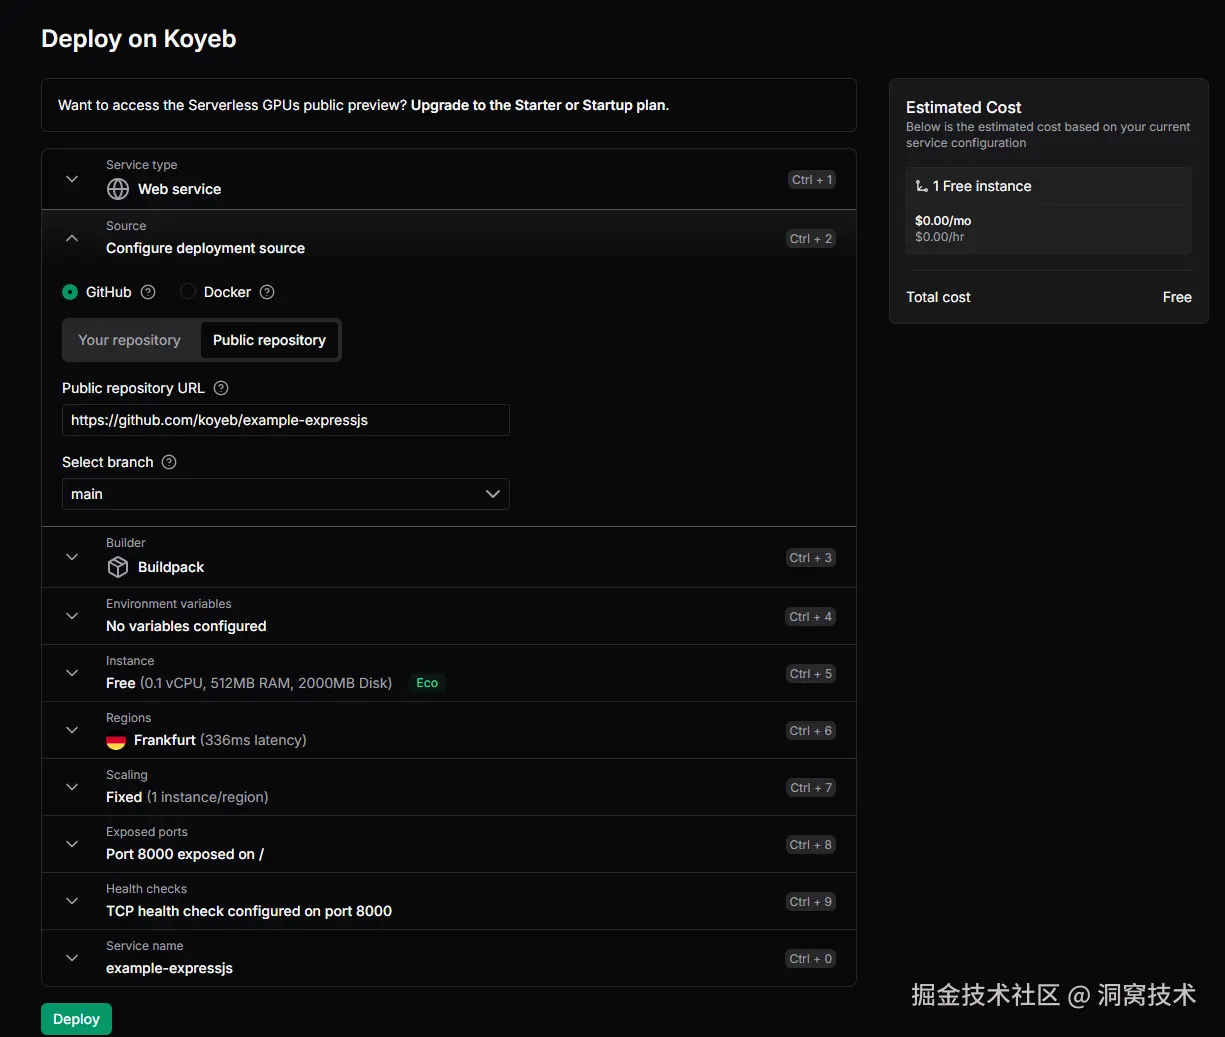Select the GitHub radio button
The width and height of the screenshot is (1225, 1037).
pyautogui.click(x=70, y=292)
